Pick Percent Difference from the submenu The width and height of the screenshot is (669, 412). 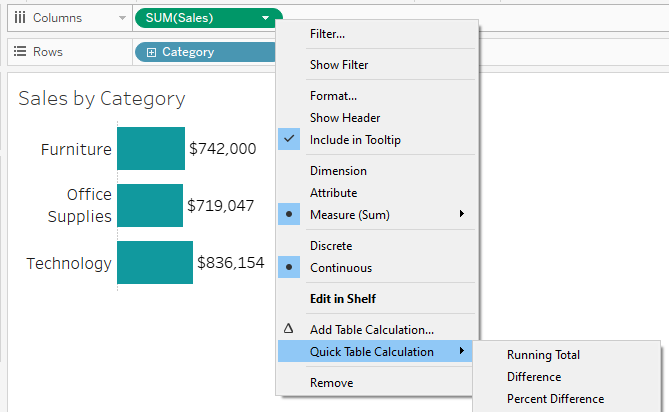point(555,399)
